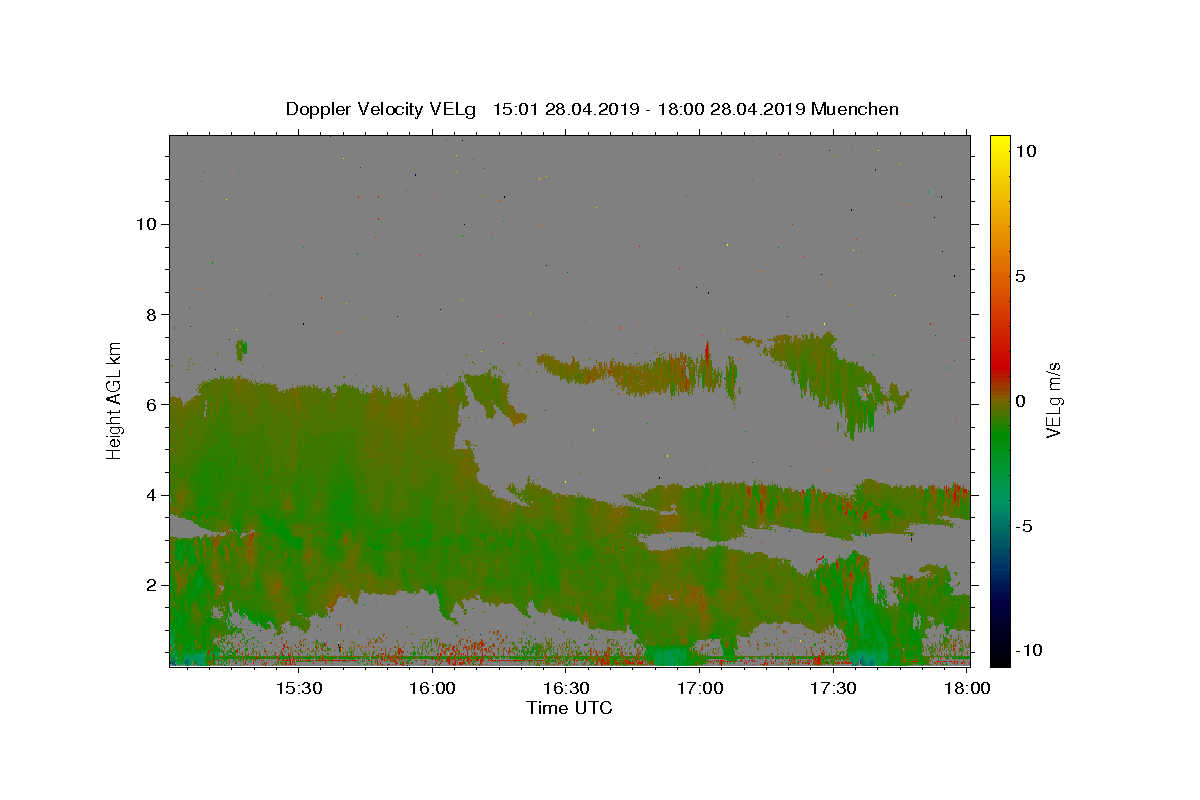Click the colorbar value -5 label
1200x800 pixels.
[x=1023, y=526]
